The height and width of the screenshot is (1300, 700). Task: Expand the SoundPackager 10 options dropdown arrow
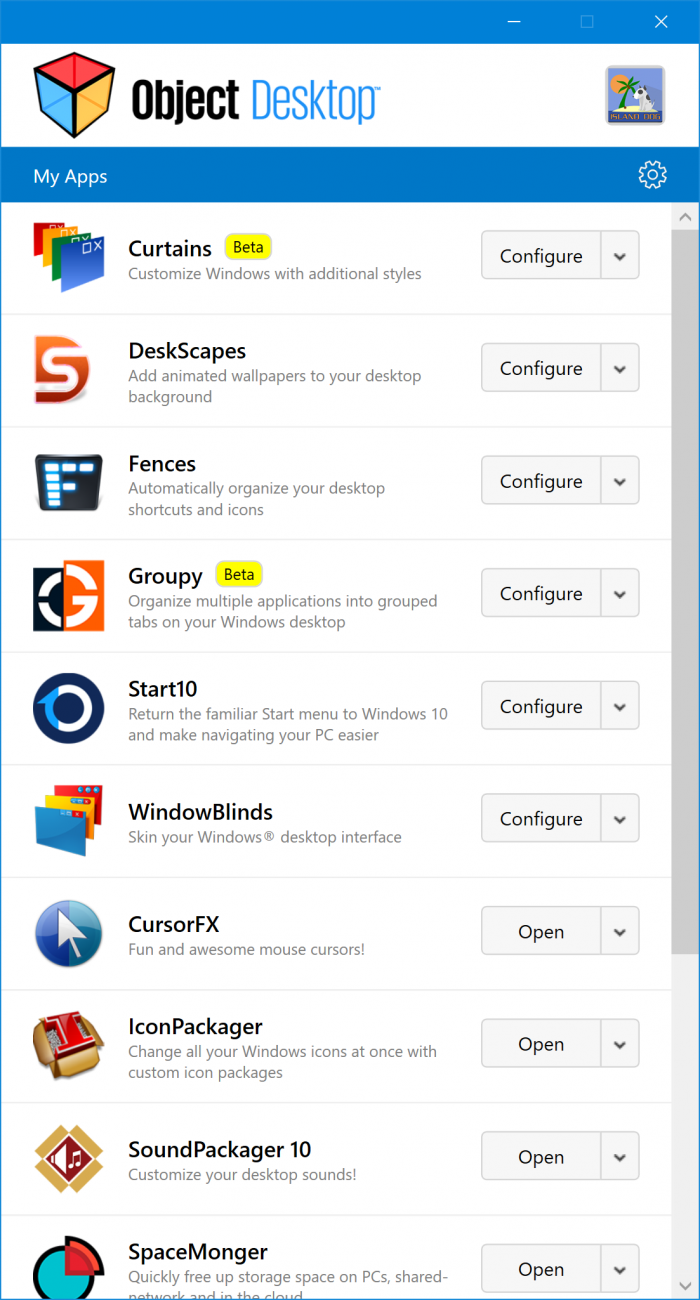click(x=620, y=1156)
